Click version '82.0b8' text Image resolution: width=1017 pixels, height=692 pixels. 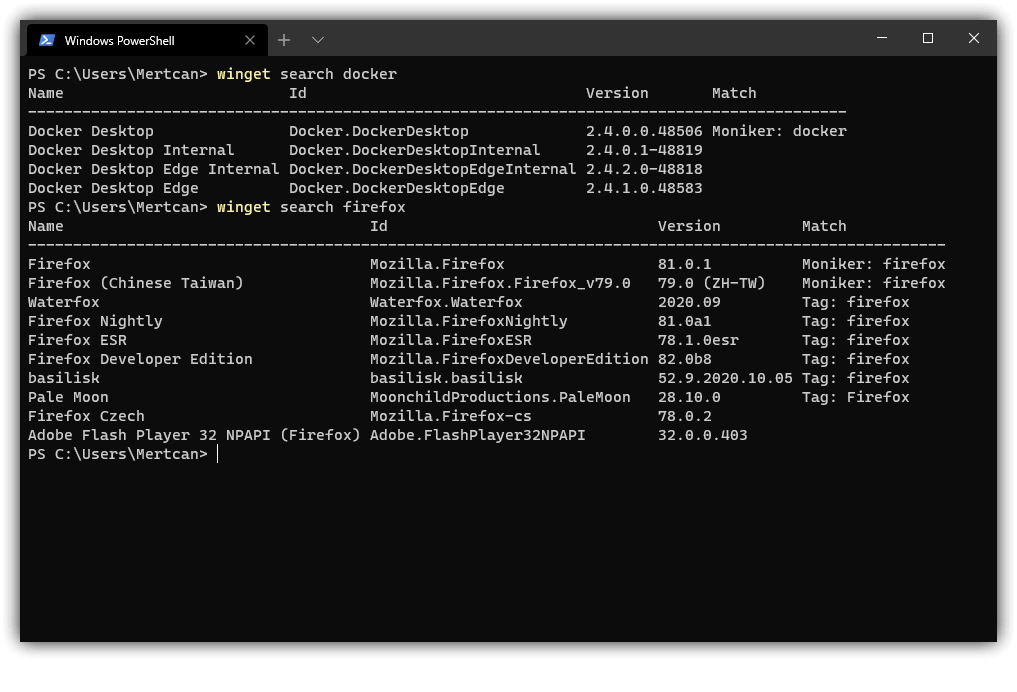pyautogui.click(x=684, y=359)
